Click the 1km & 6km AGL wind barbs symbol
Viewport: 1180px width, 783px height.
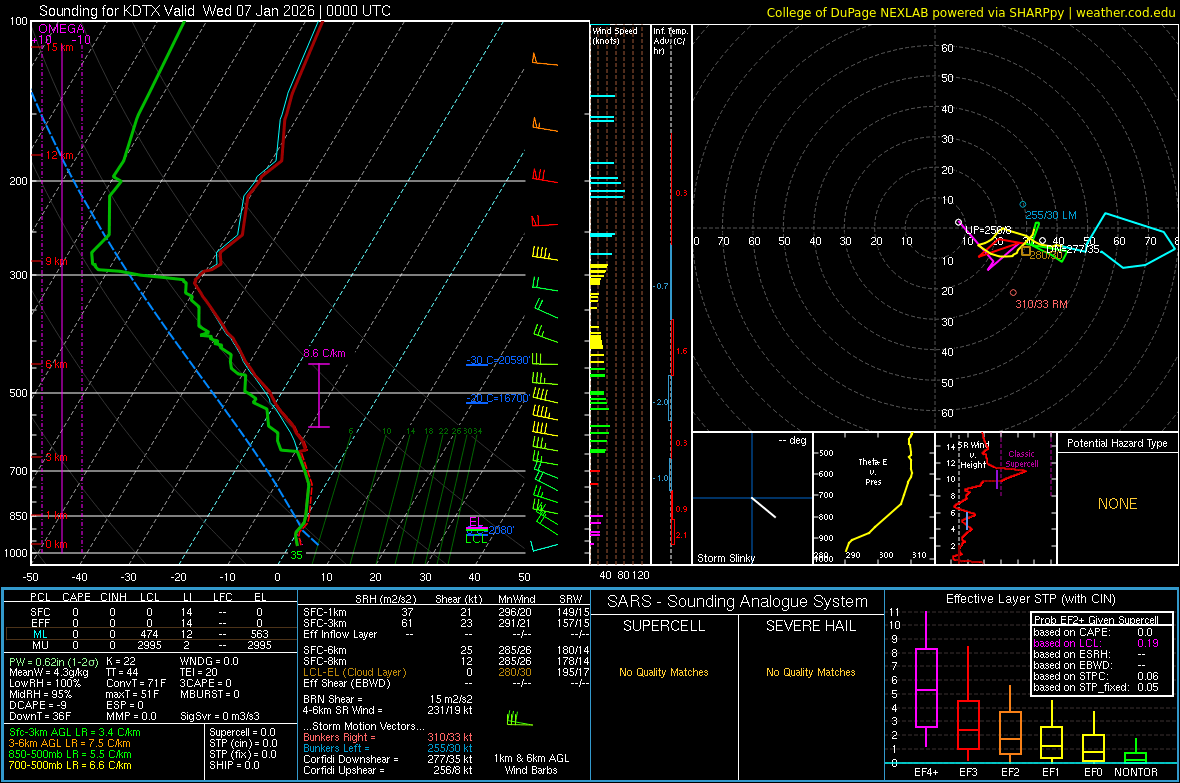coord(519,719)
